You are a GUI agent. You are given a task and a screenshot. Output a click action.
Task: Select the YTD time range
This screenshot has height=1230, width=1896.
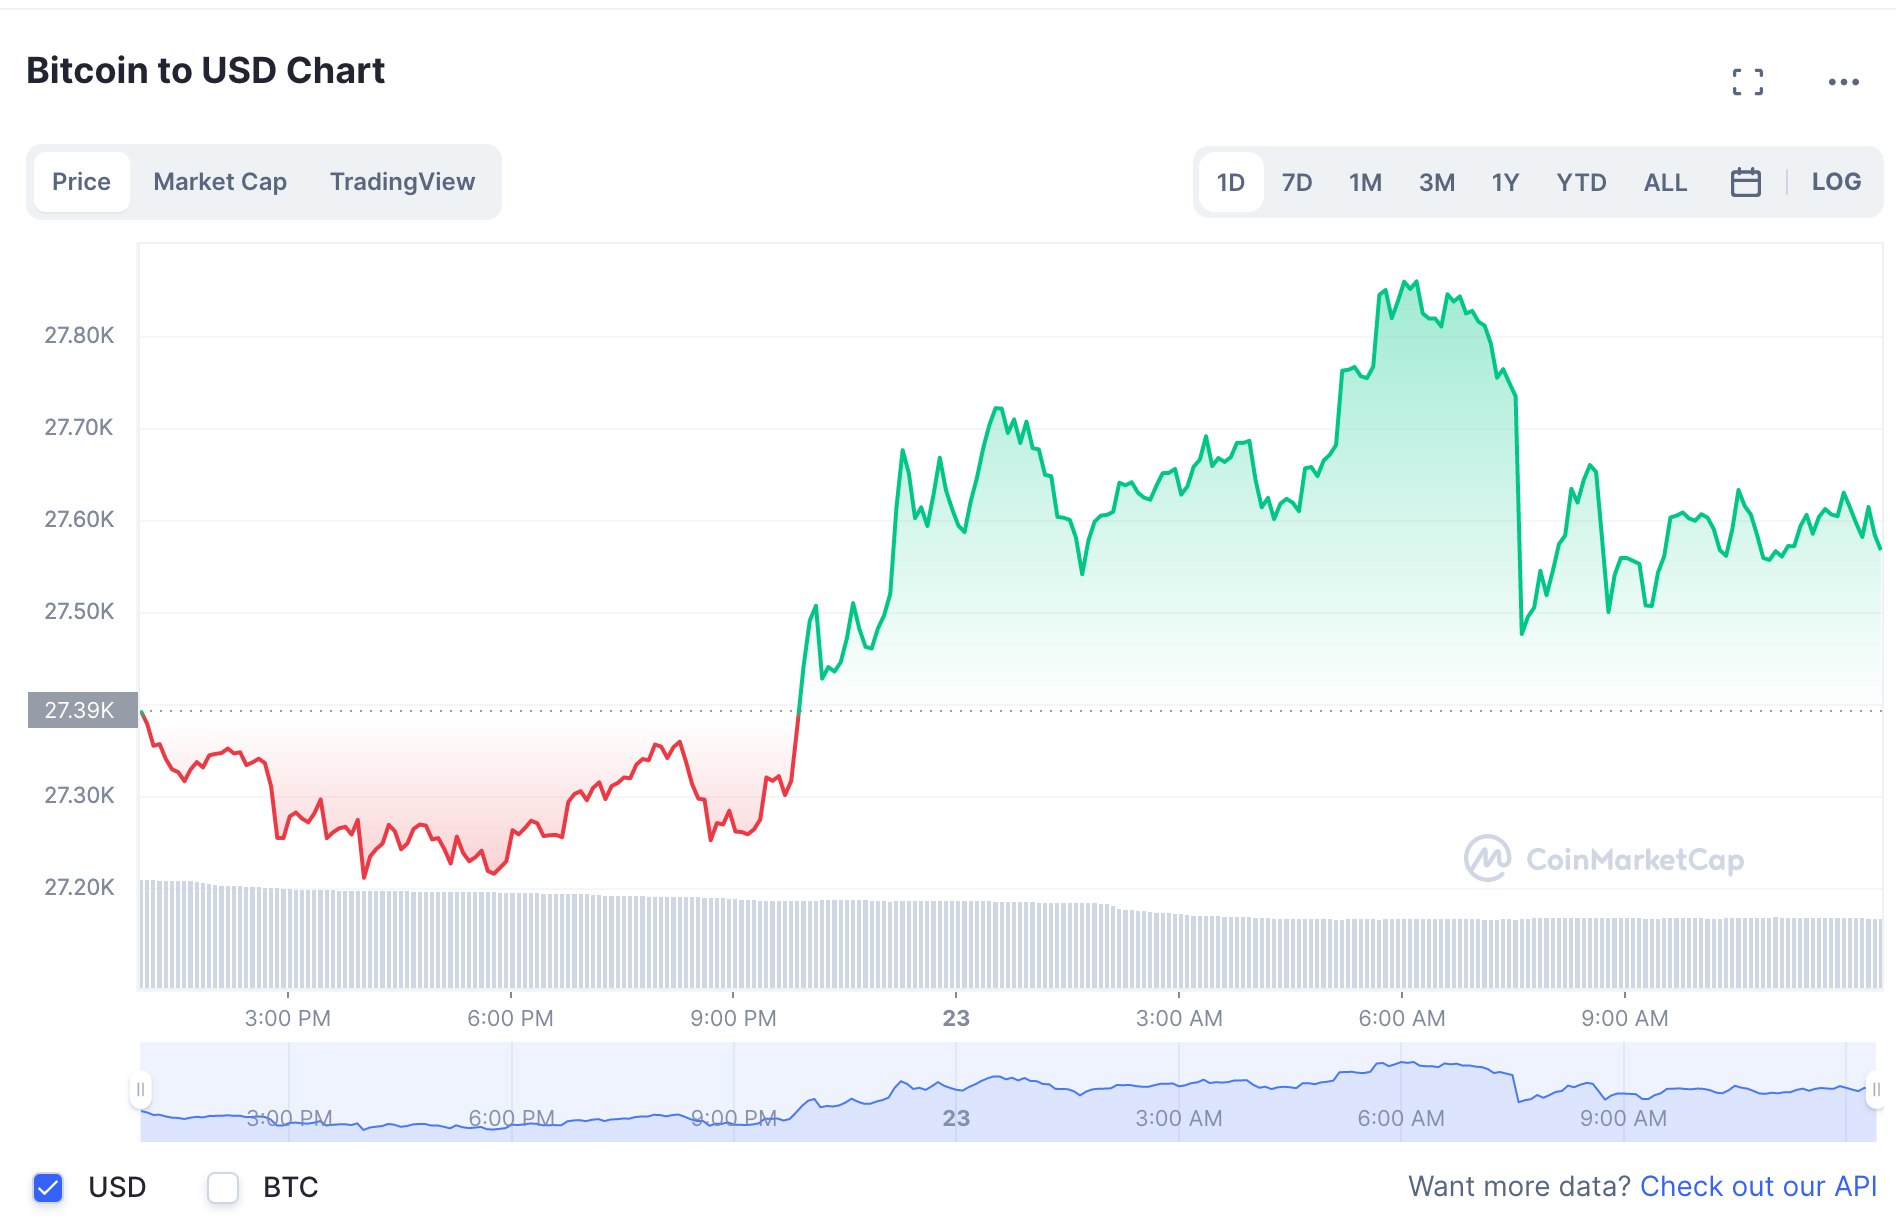1581,182
